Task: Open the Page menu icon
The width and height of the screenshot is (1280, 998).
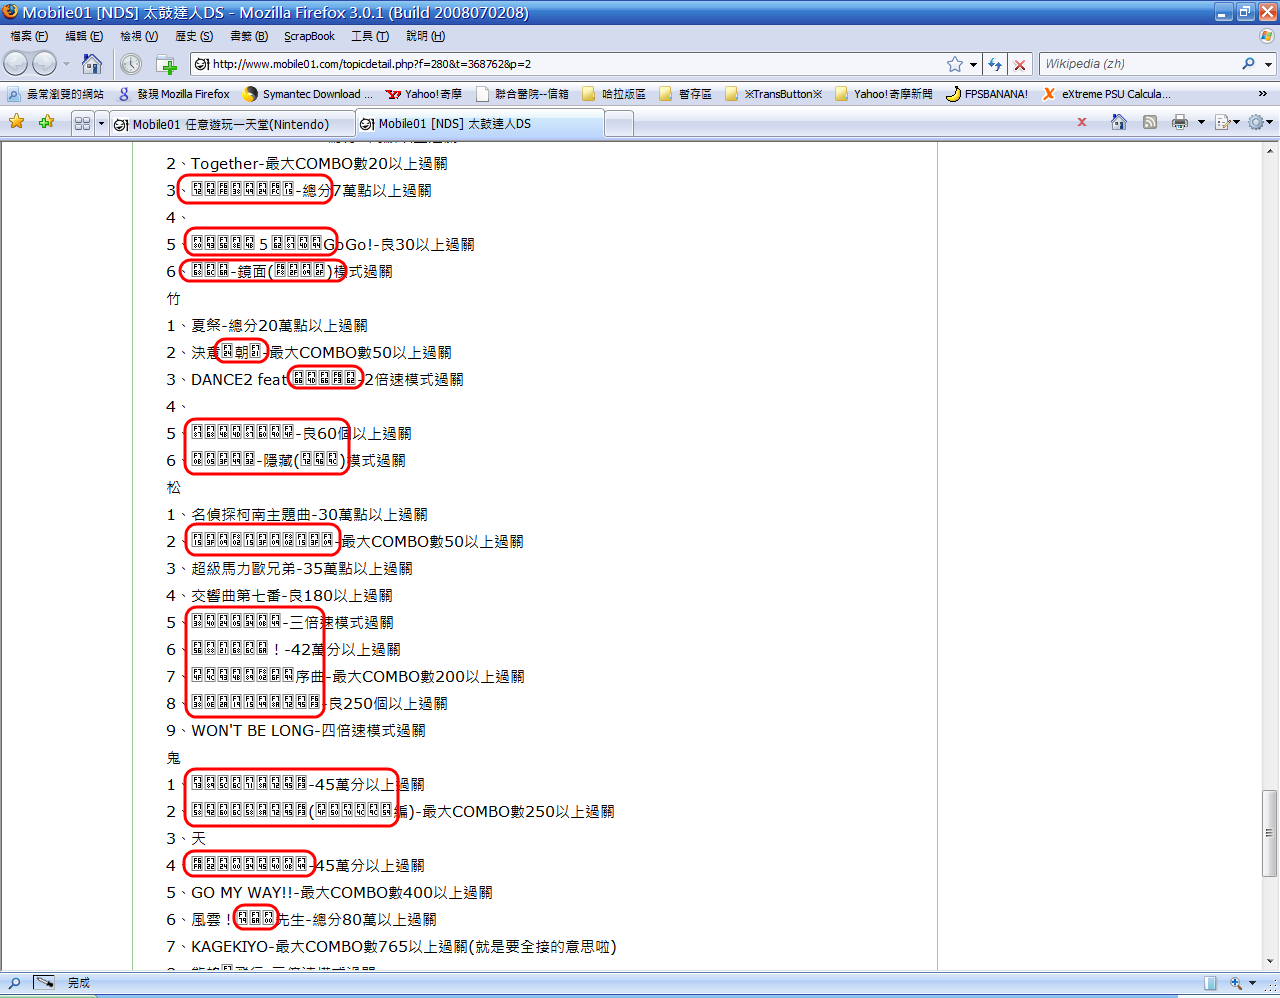Action: (1222, 122)
